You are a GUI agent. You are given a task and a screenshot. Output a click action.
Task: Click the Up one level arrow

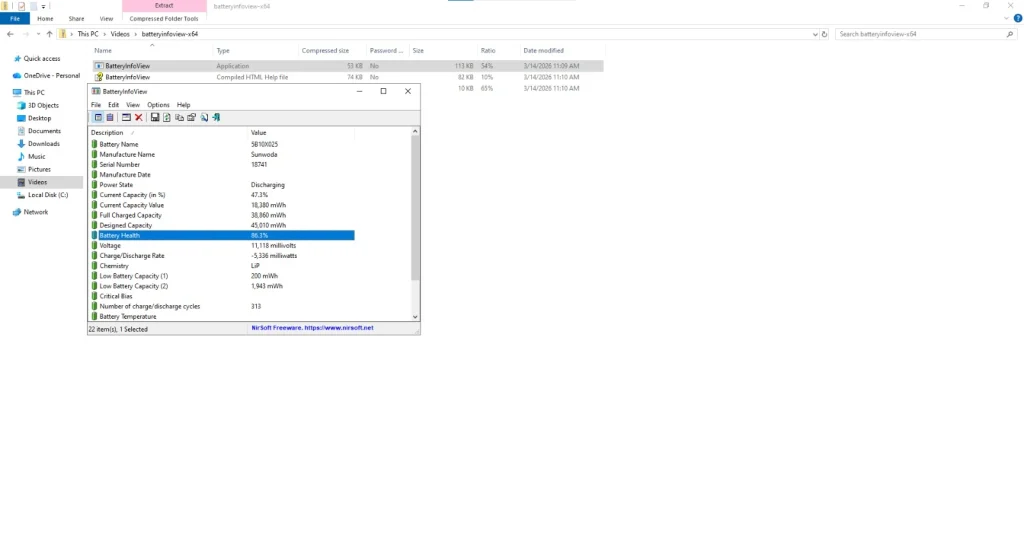pyautogui.click(x=49, y=34)
